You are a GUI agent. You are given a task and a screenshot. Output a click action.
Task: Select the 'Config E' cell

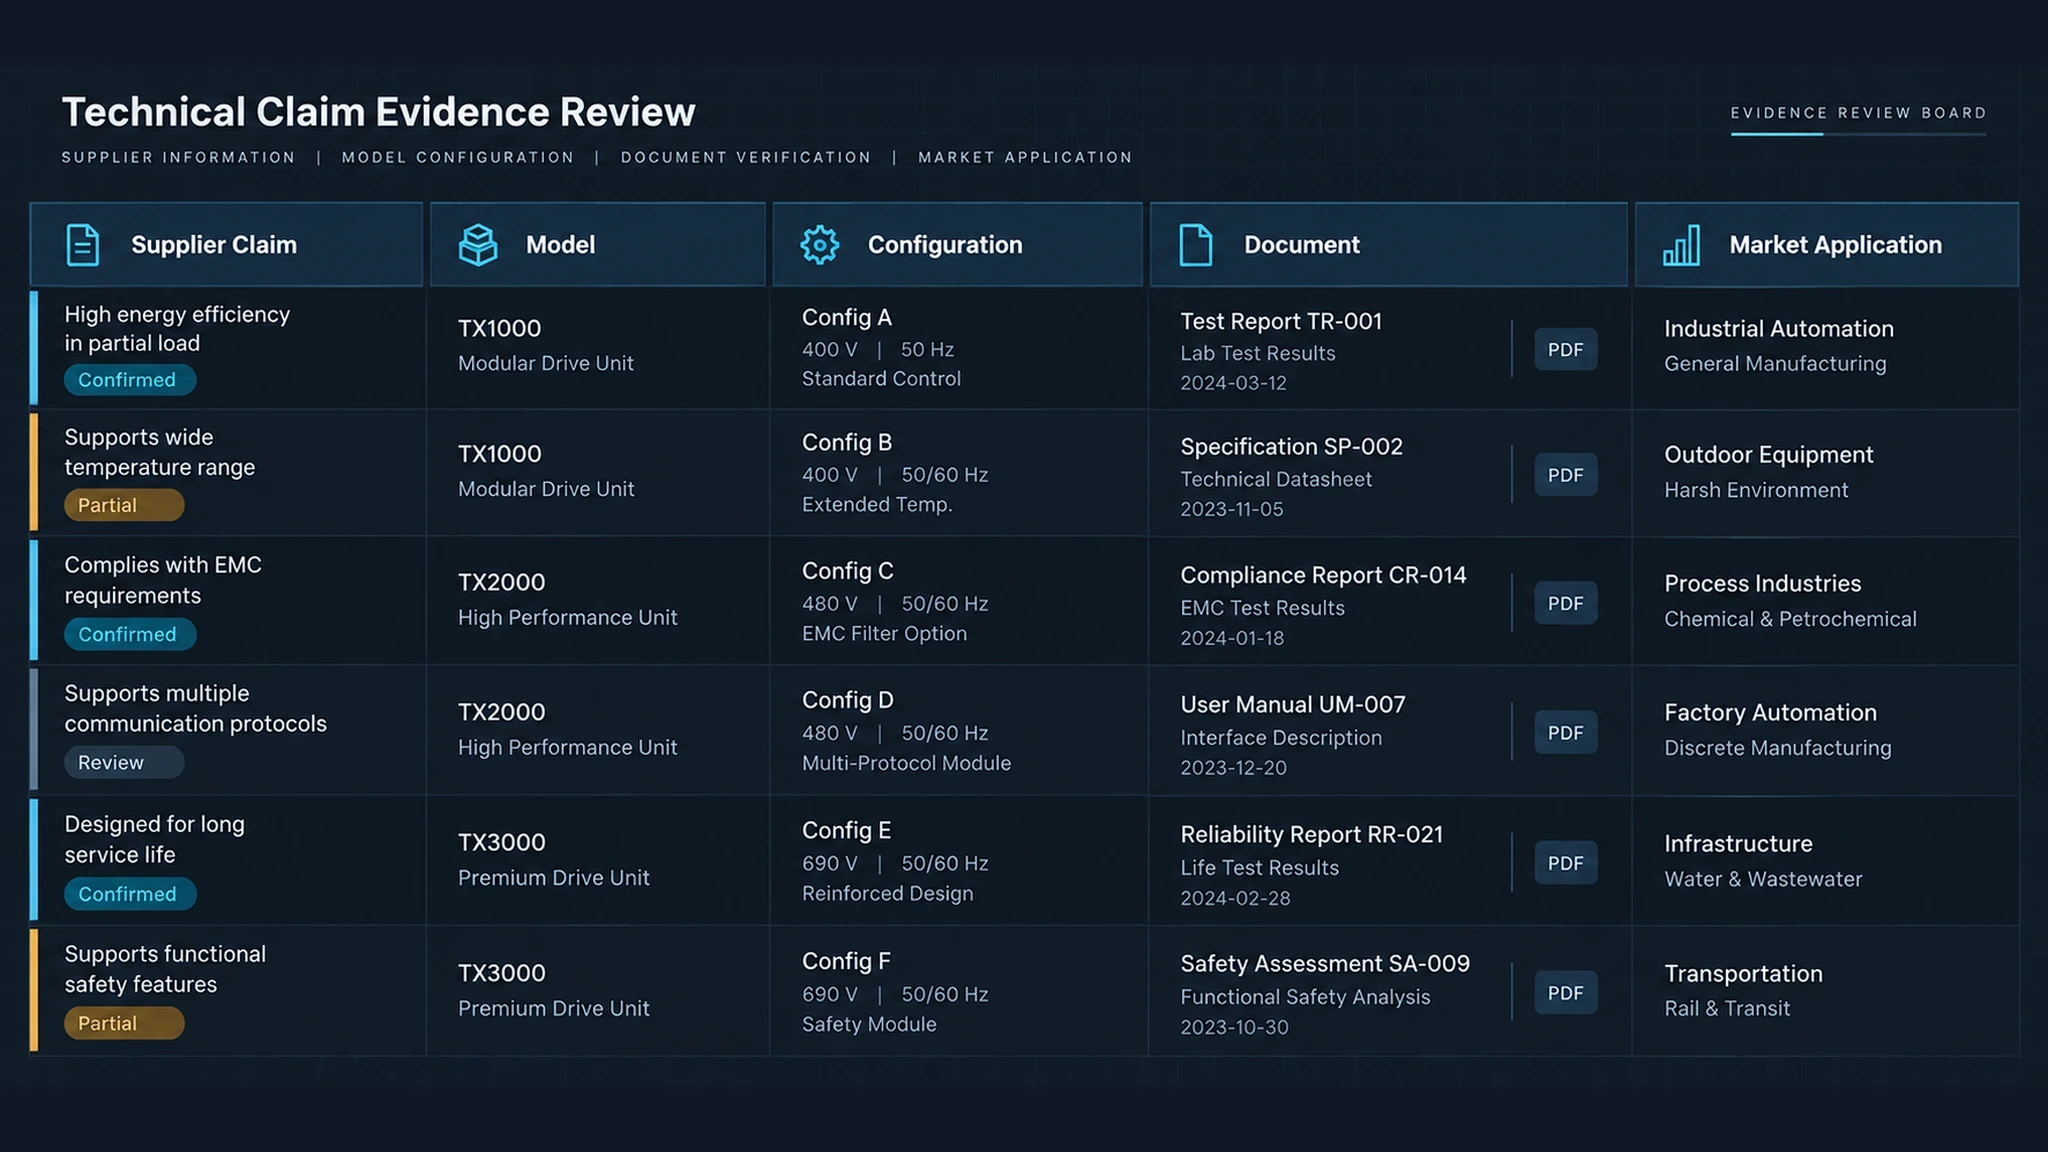pos(959,861)
